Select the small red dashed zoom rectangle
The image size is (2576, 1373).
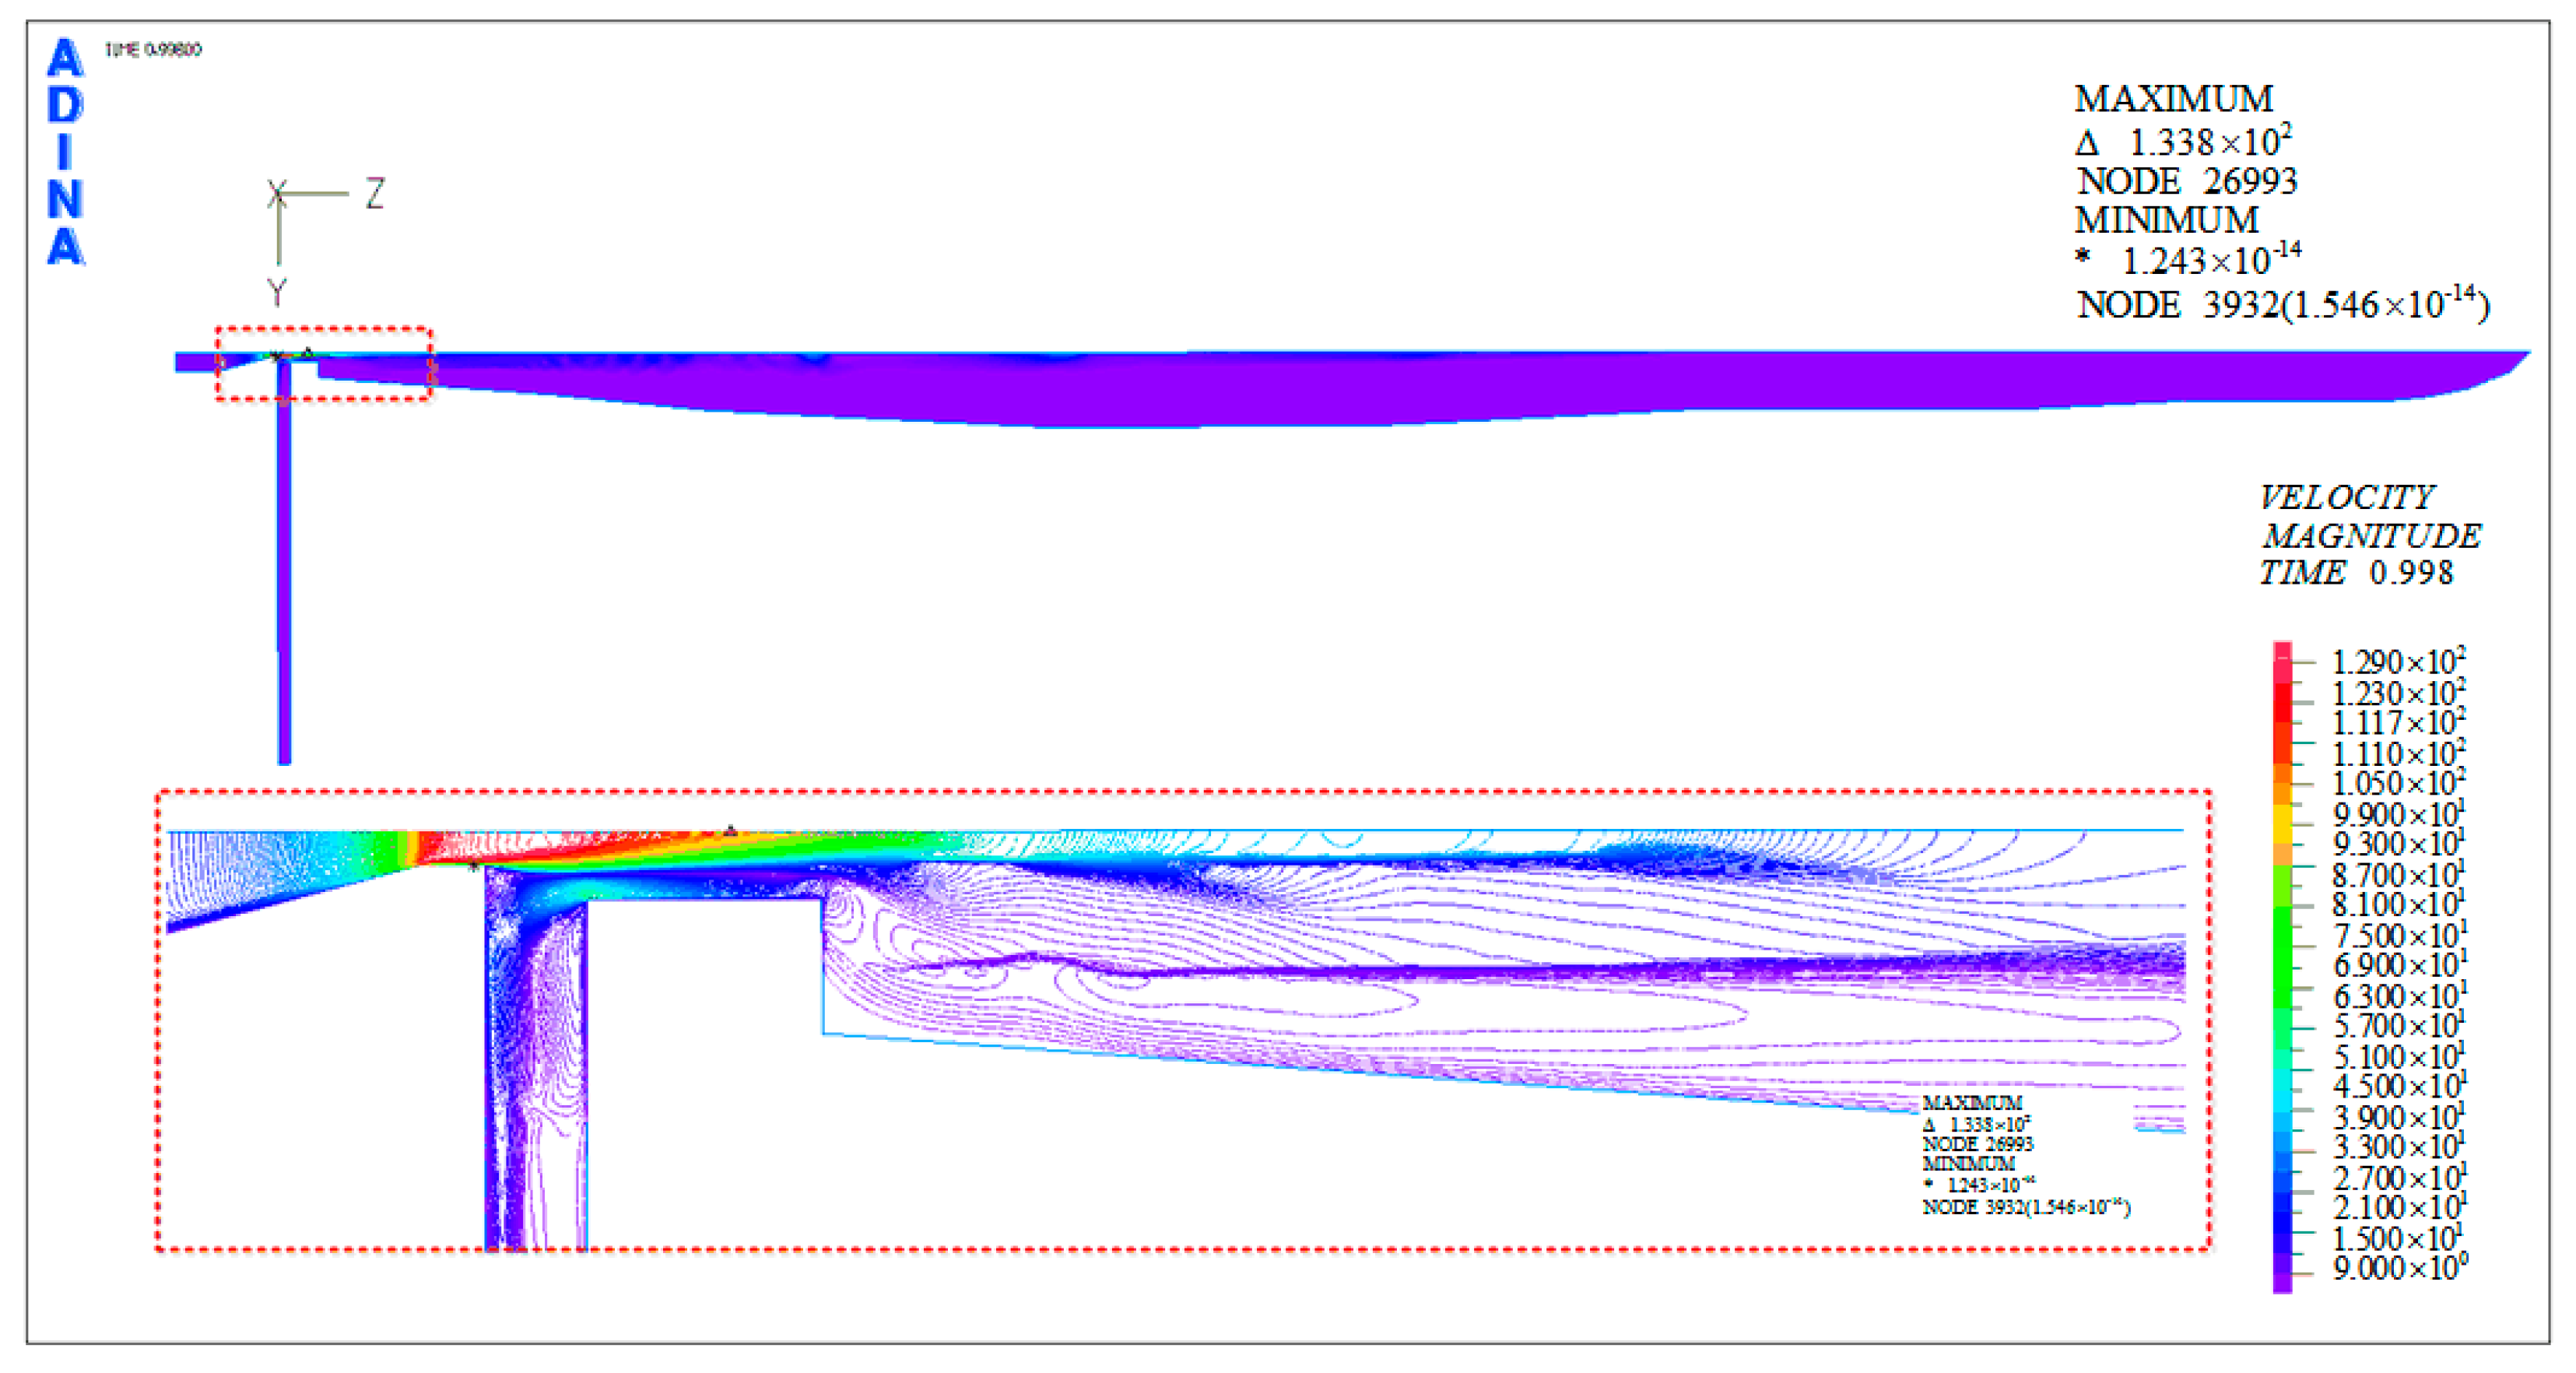(x=324, y=329)
